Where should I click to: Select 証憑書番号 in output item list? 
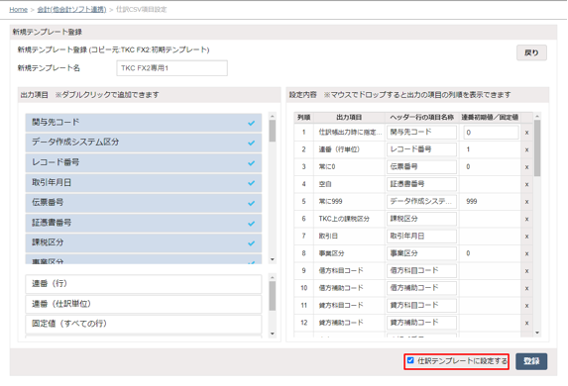[x=143, y=223]
